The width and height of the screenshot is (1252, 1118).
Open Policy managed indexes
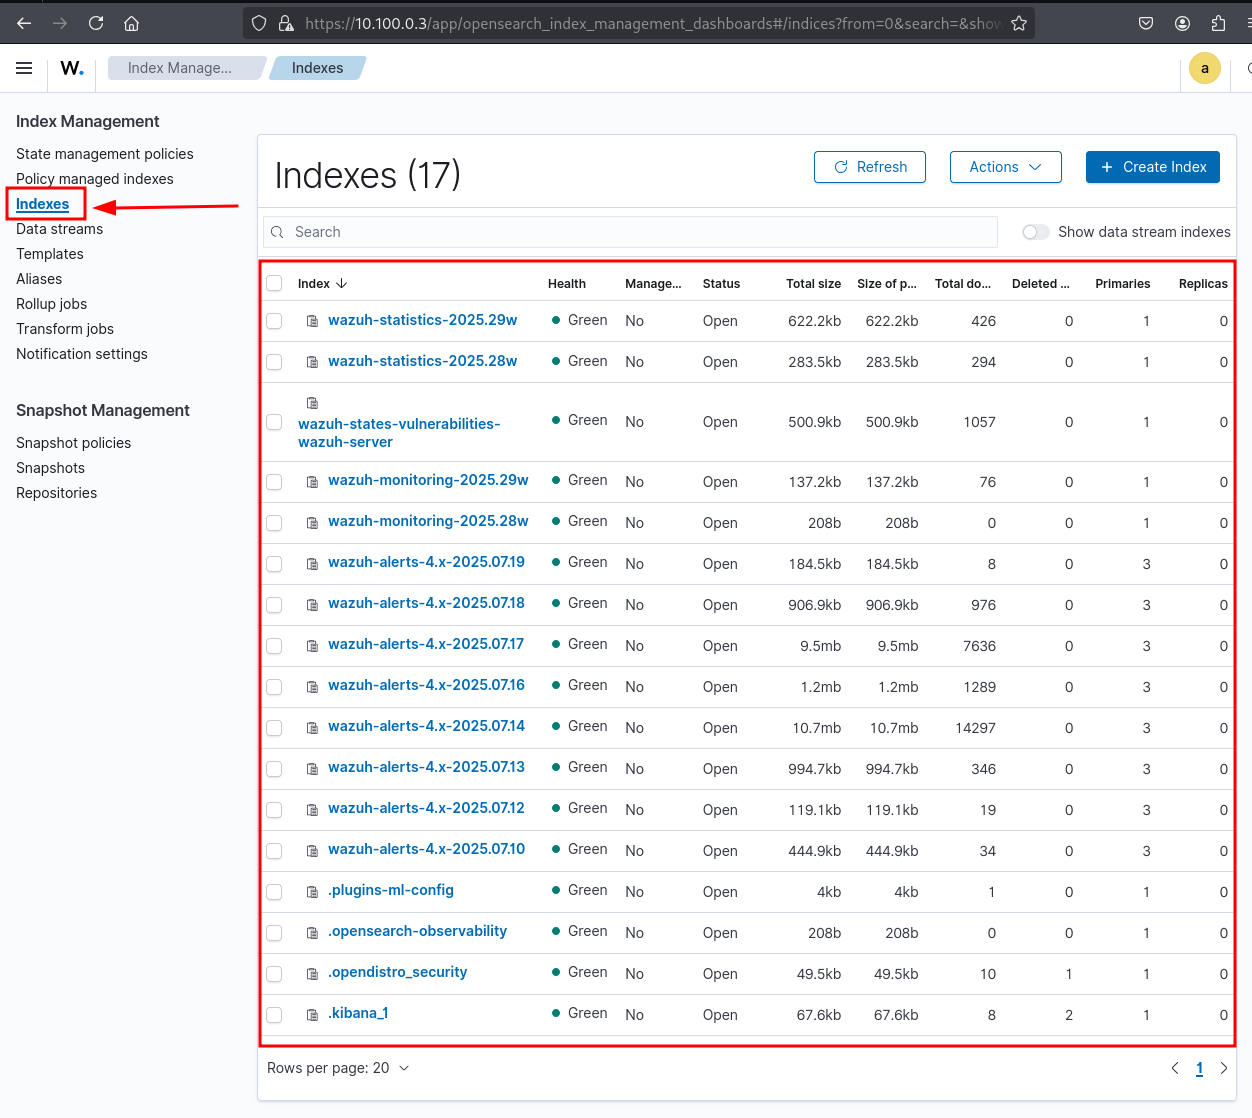coord(95,179)
